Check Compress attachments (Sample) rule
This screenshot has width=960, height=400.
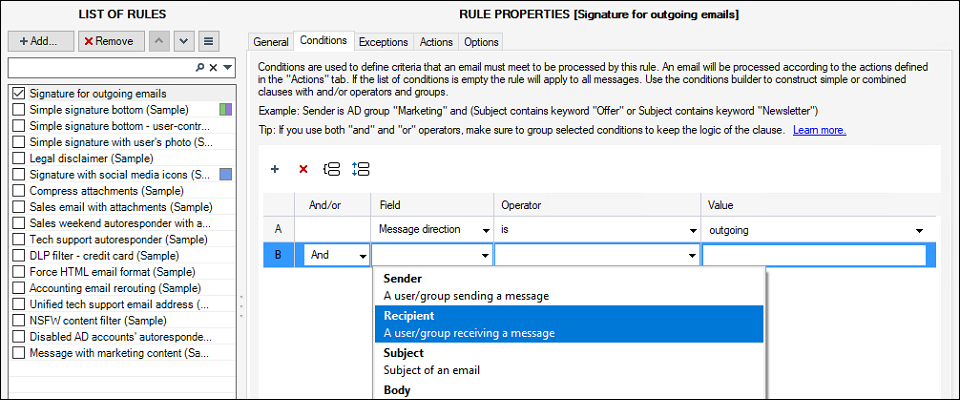click(18, 191)
